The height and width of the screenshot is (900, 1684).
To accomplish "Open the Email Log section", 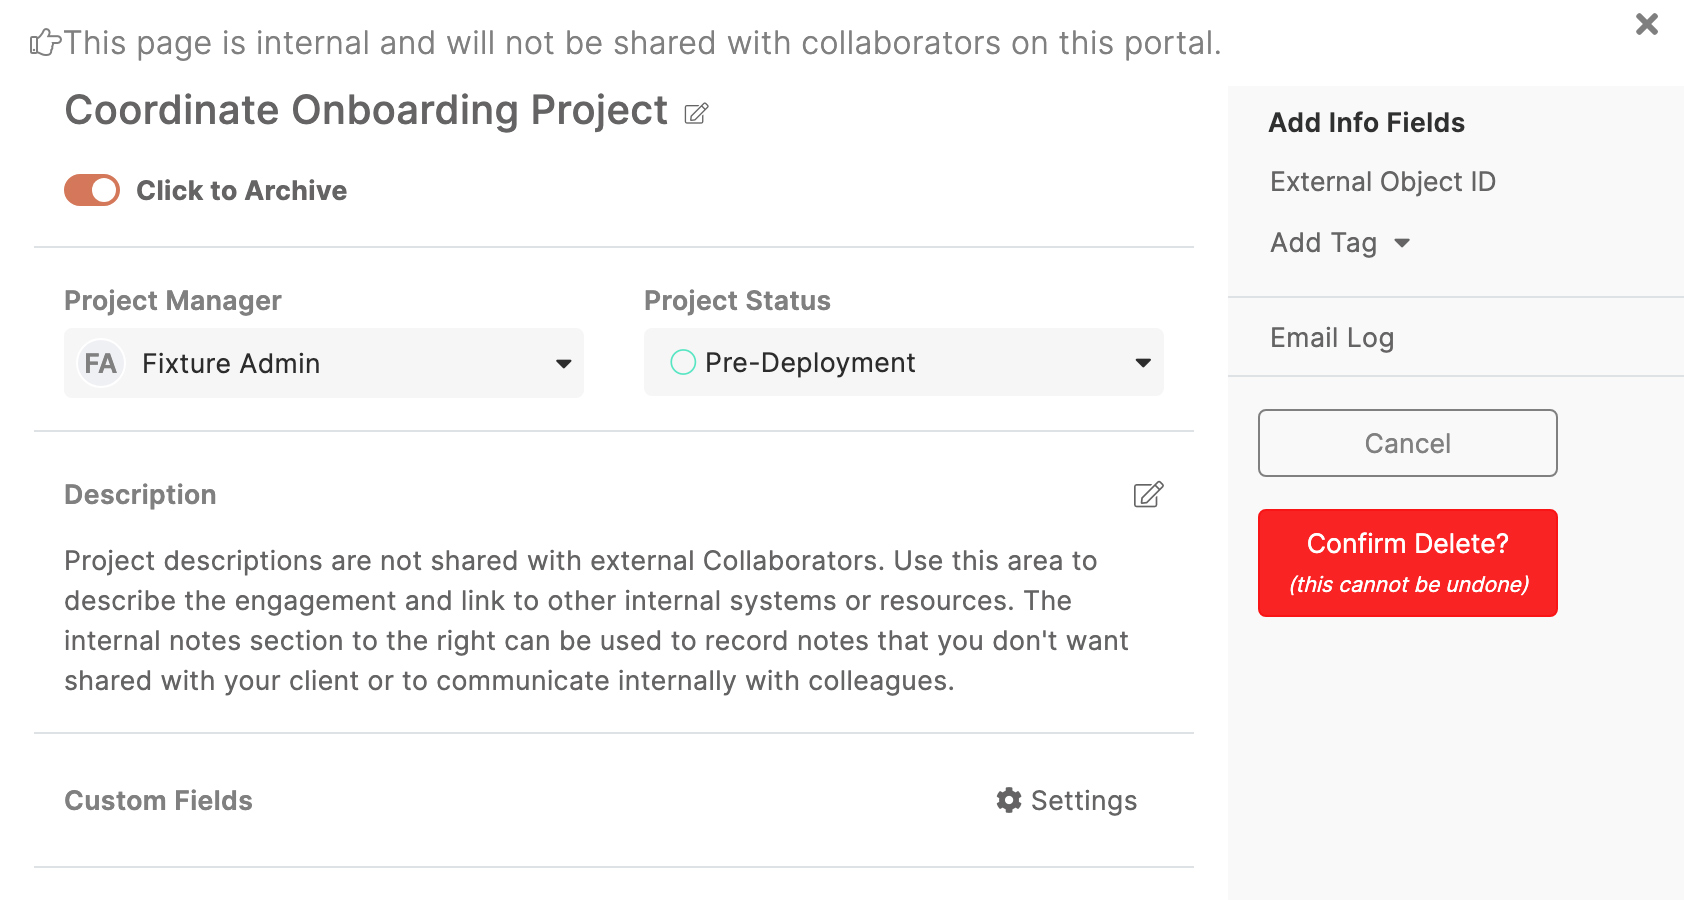I will tap(1332, 338).
